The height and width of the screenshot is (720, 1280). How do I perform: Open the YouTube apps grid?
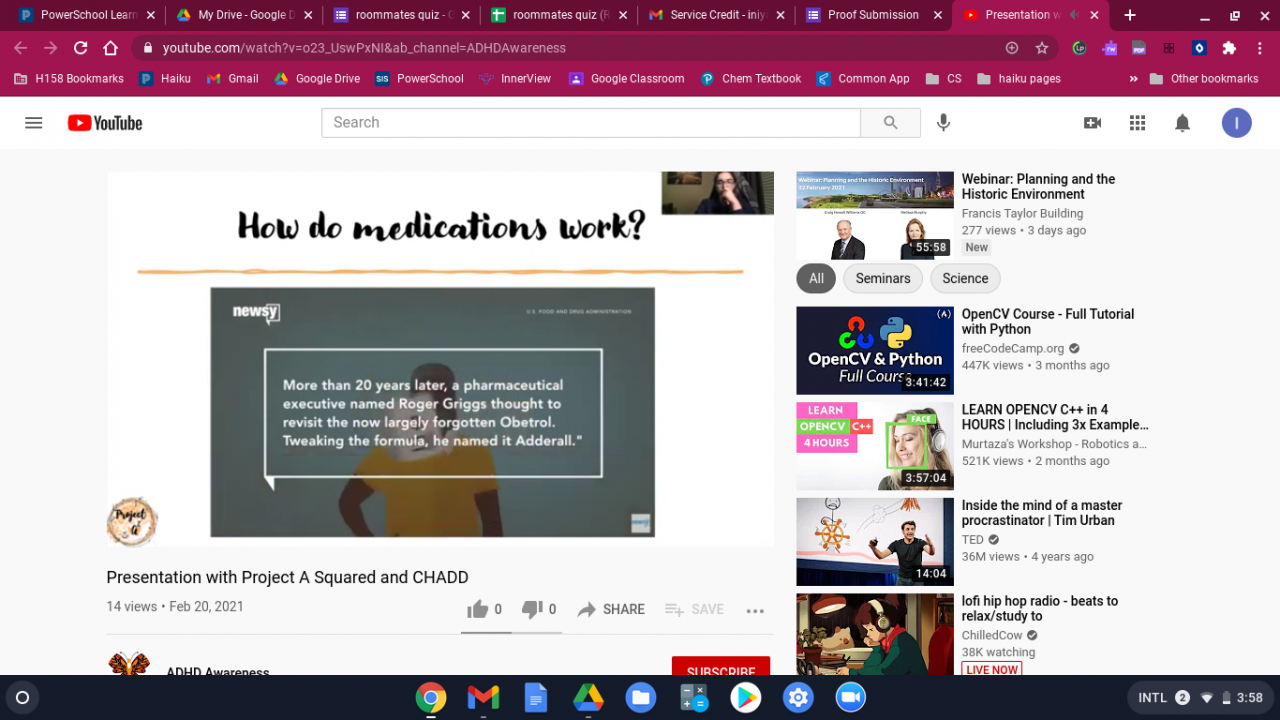[x=1137, y=123]
